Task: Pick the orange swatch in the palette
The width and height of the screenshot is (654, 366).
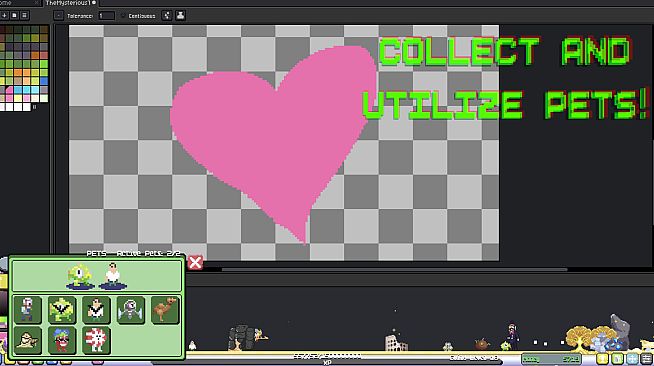Action: (18, 73)
